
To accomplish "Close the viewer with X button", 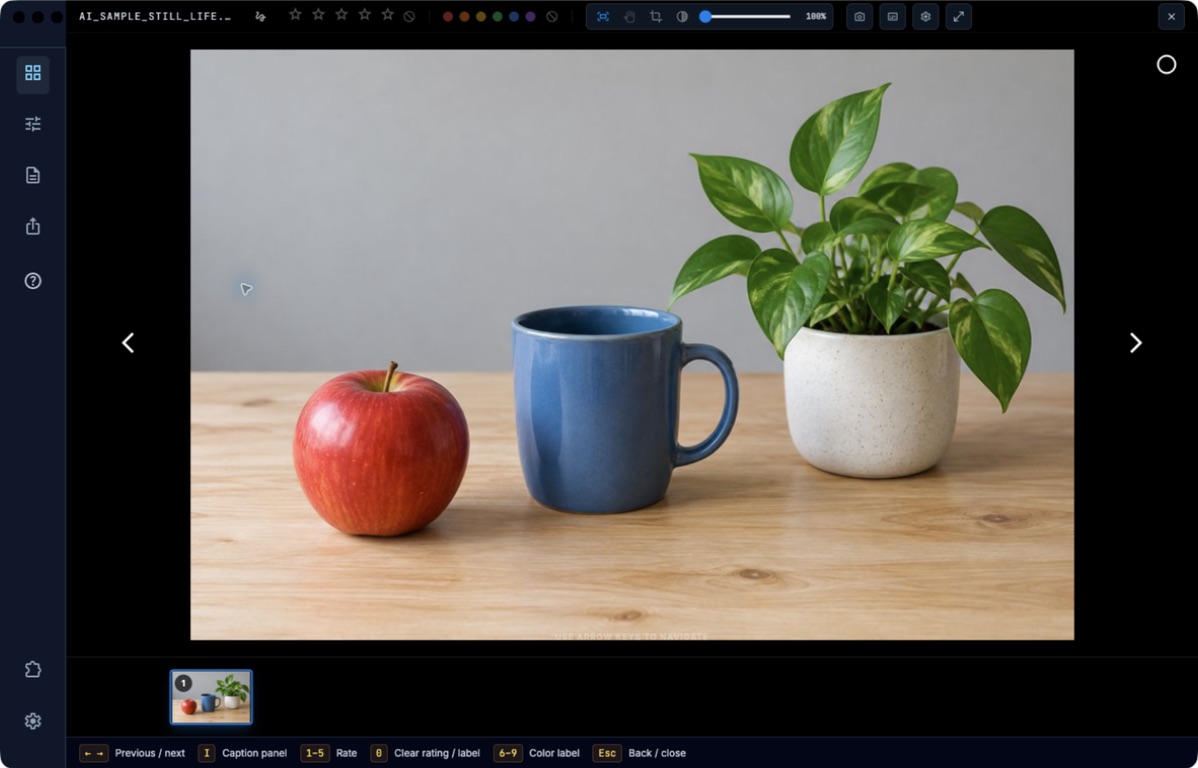I will click(x=1171, y=16).
